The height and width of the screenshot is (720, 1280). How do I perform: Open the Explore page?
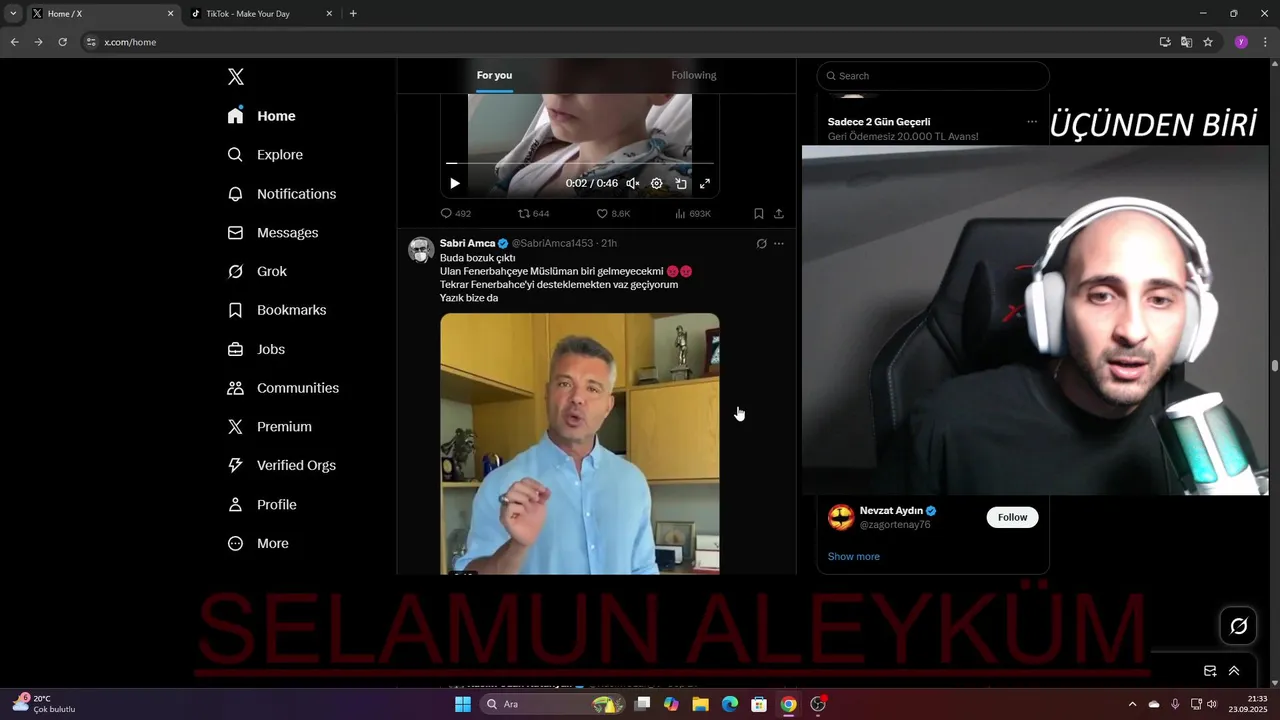265,155
